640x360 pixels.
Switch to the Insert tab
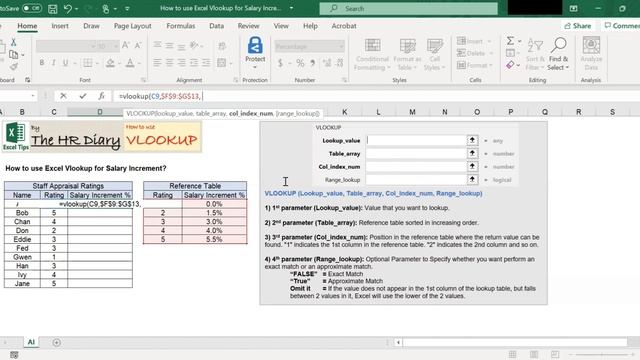tap(60, 26)
